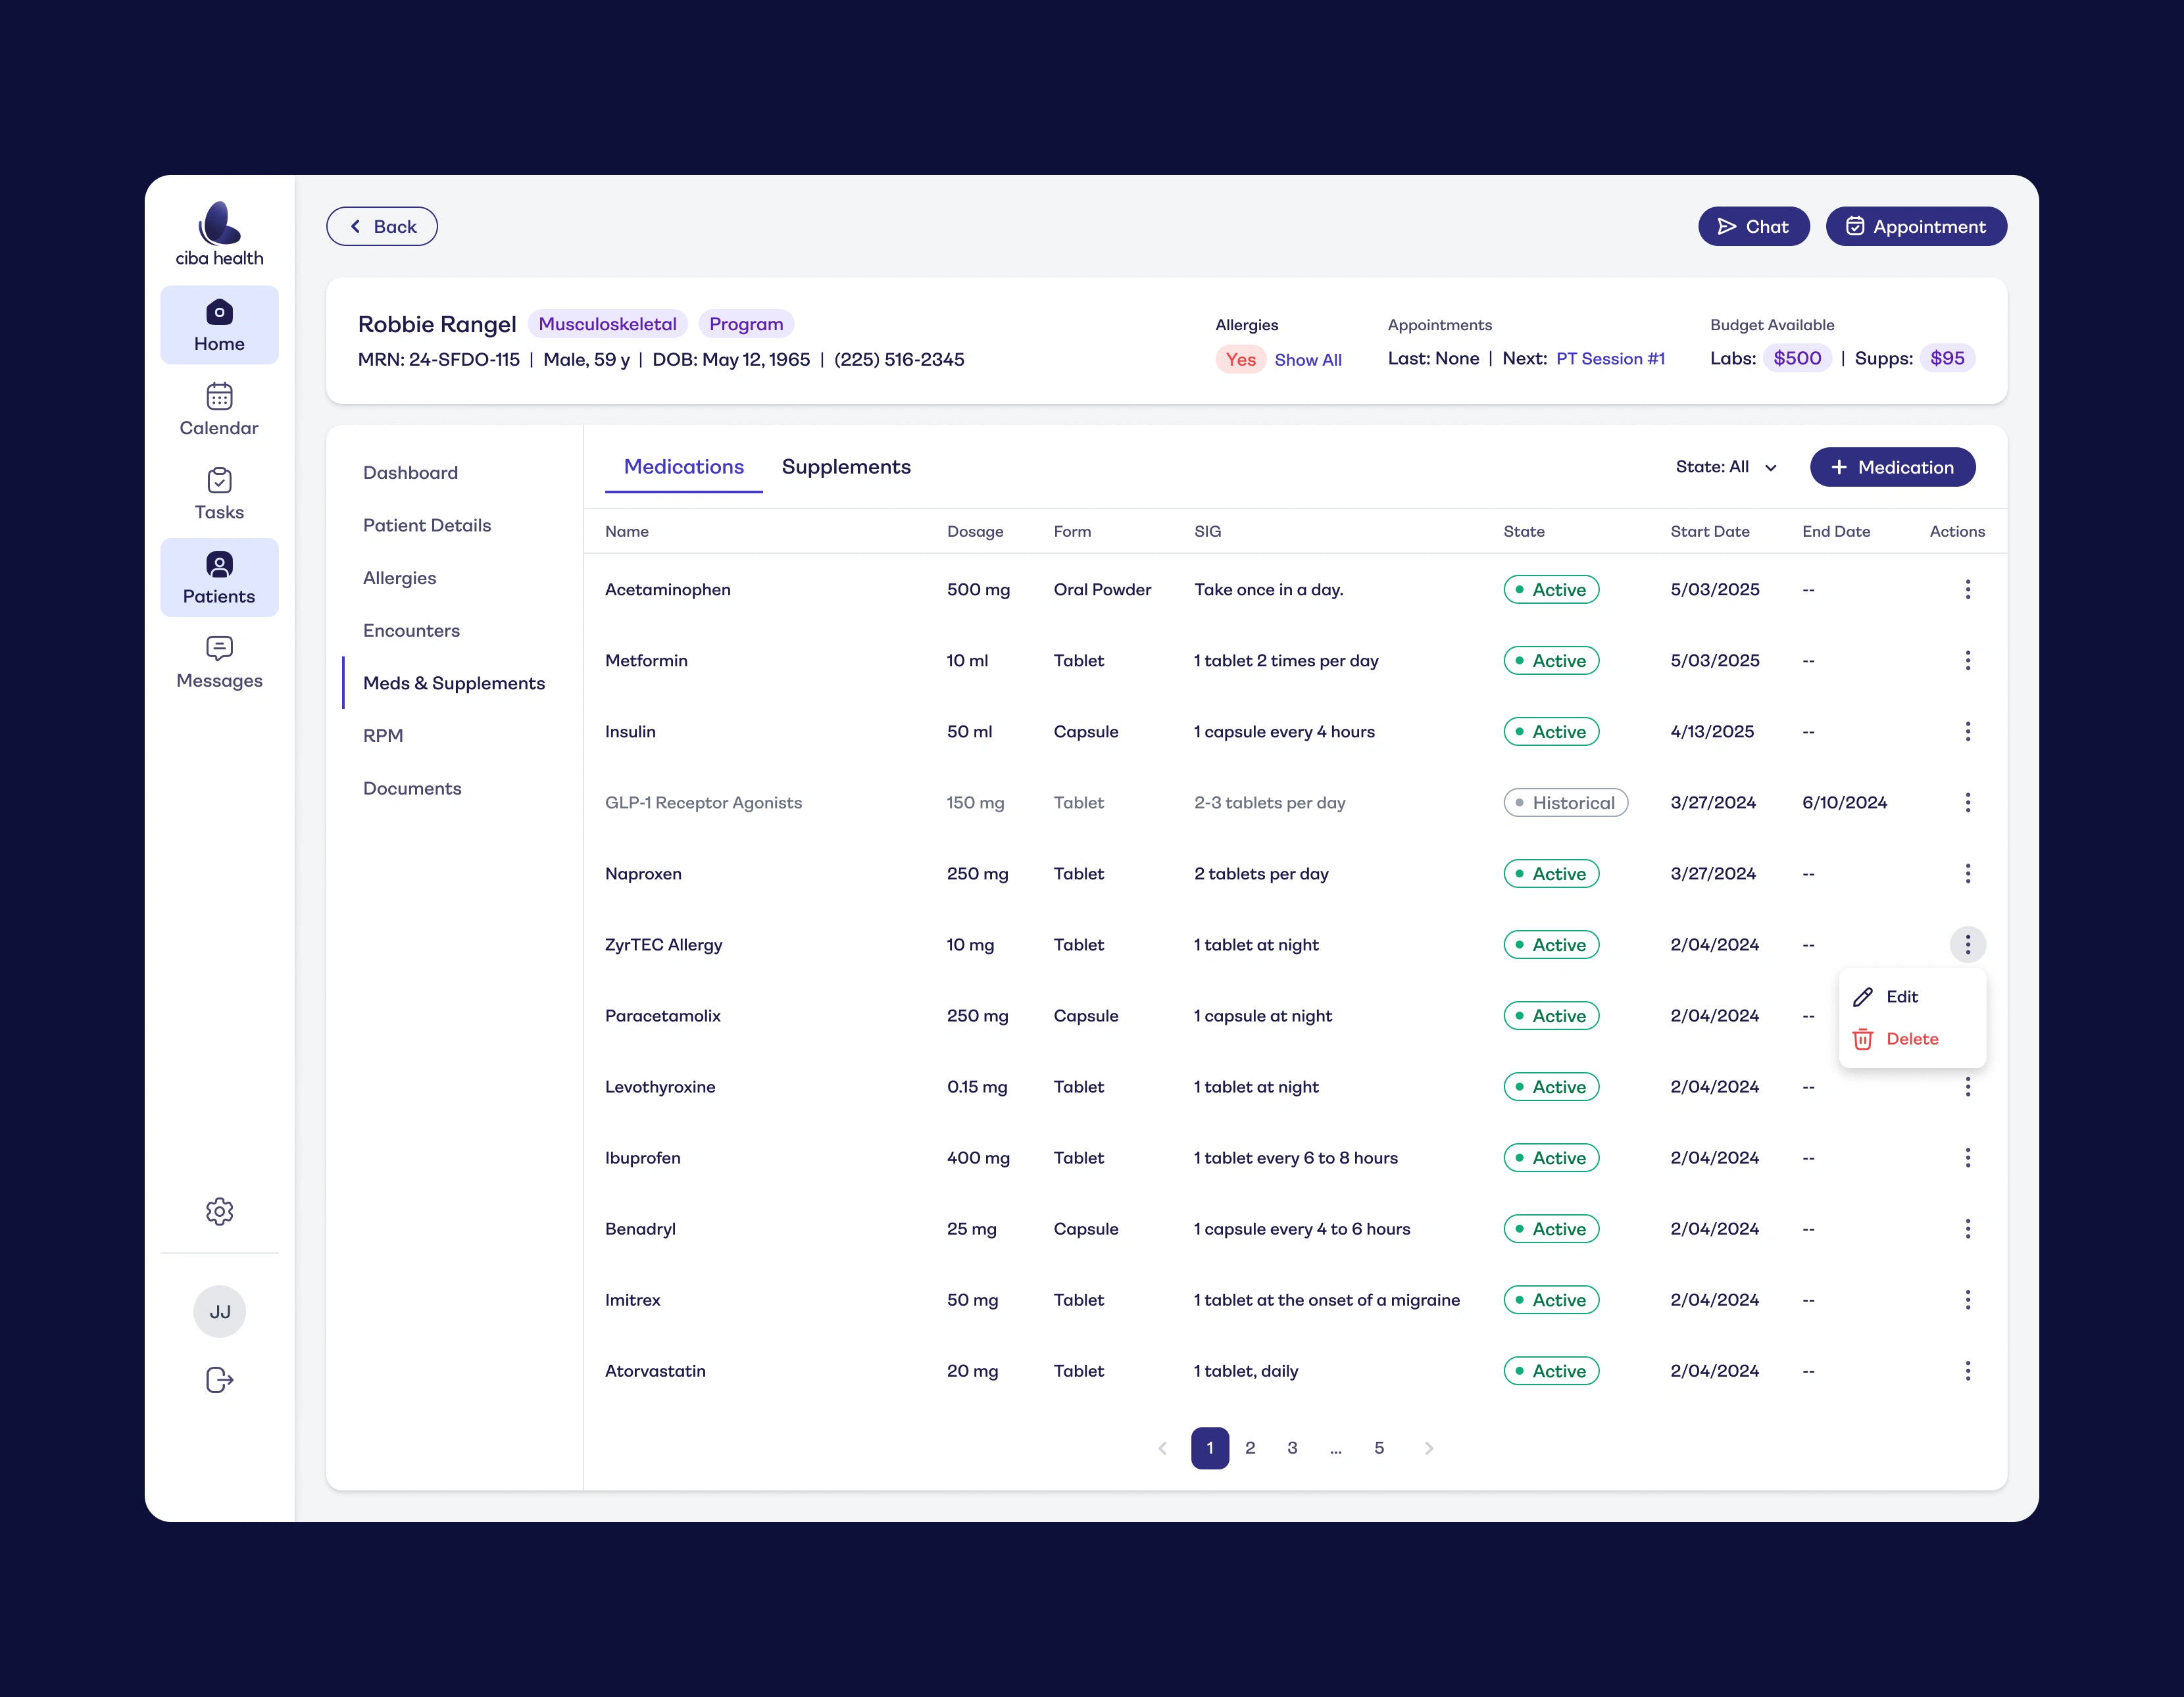Click the ZyrTEC Allergy medication name
Viewport: 2184px width, 1697px height.
click(x=664, y=945)
